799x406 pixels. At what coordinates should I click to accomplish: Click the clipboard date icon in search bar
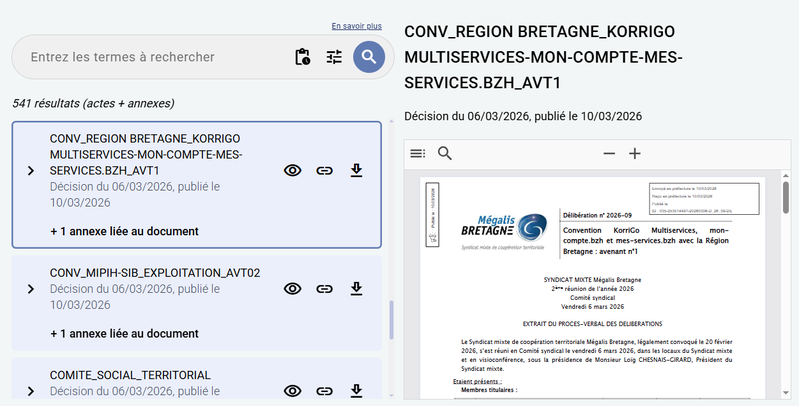coord(303,57)
